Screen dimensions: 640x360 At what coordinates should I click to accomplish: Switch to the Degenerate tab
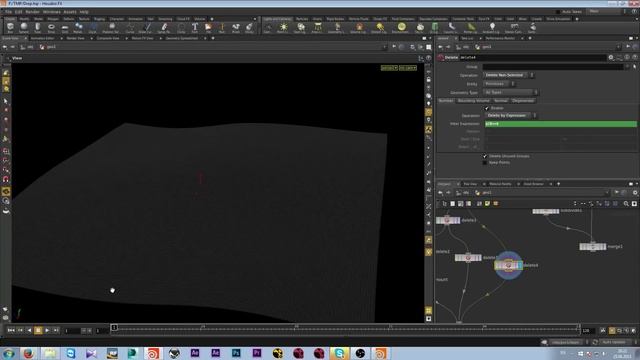click(522, 100)
